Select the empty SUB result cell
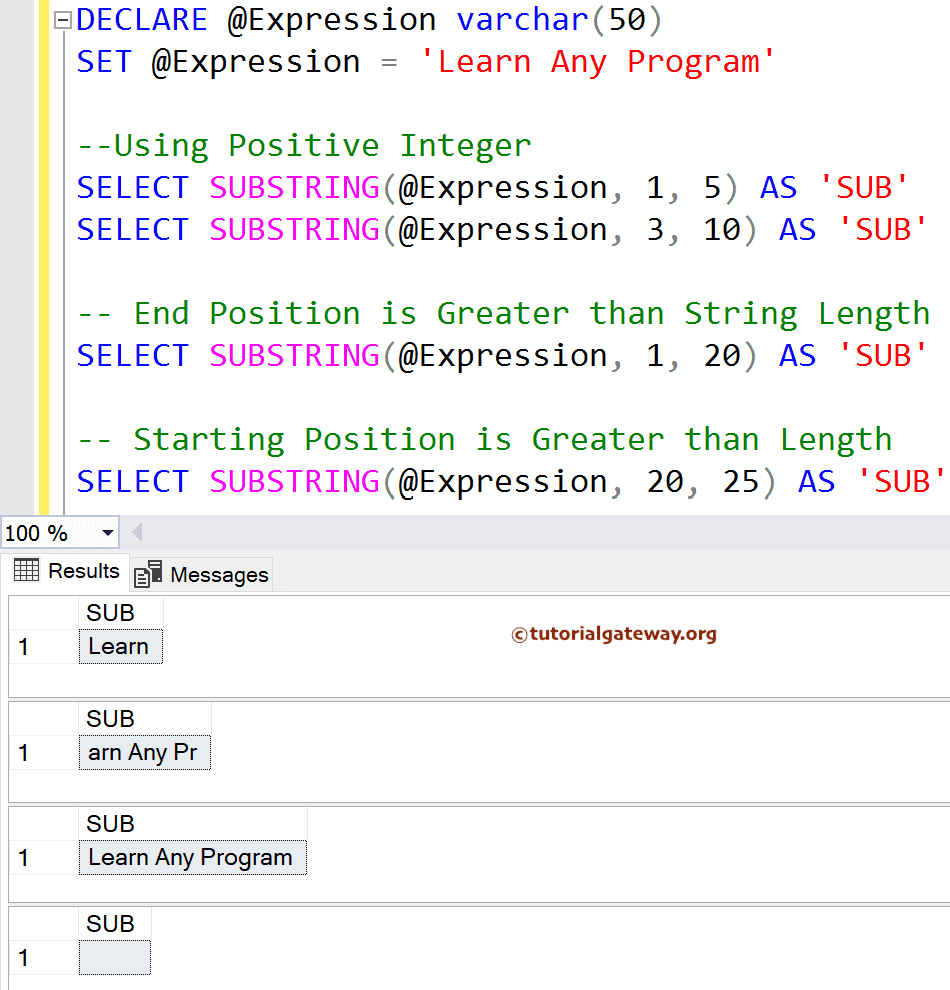950x990 pixels. (113, 957)
